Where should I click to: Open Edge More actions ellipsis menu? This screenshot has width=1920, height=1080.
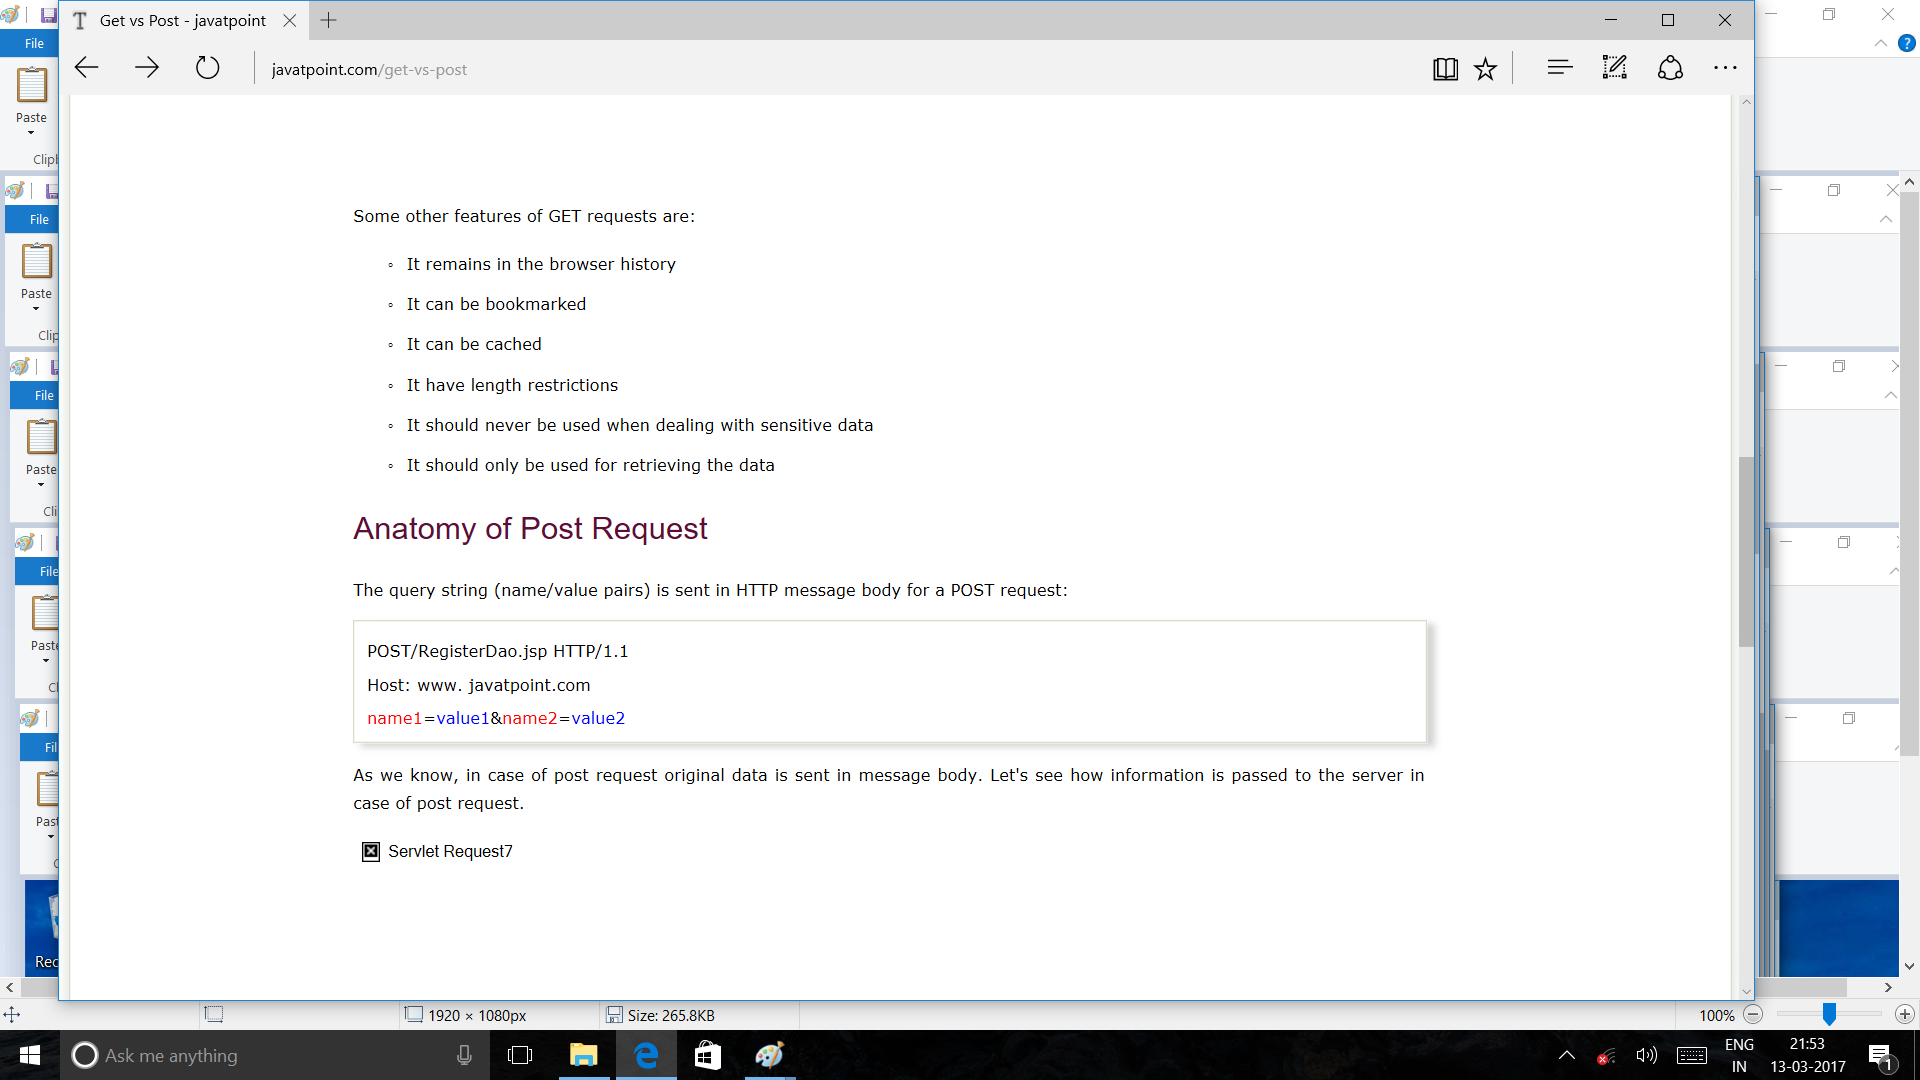coord(1725,68)
